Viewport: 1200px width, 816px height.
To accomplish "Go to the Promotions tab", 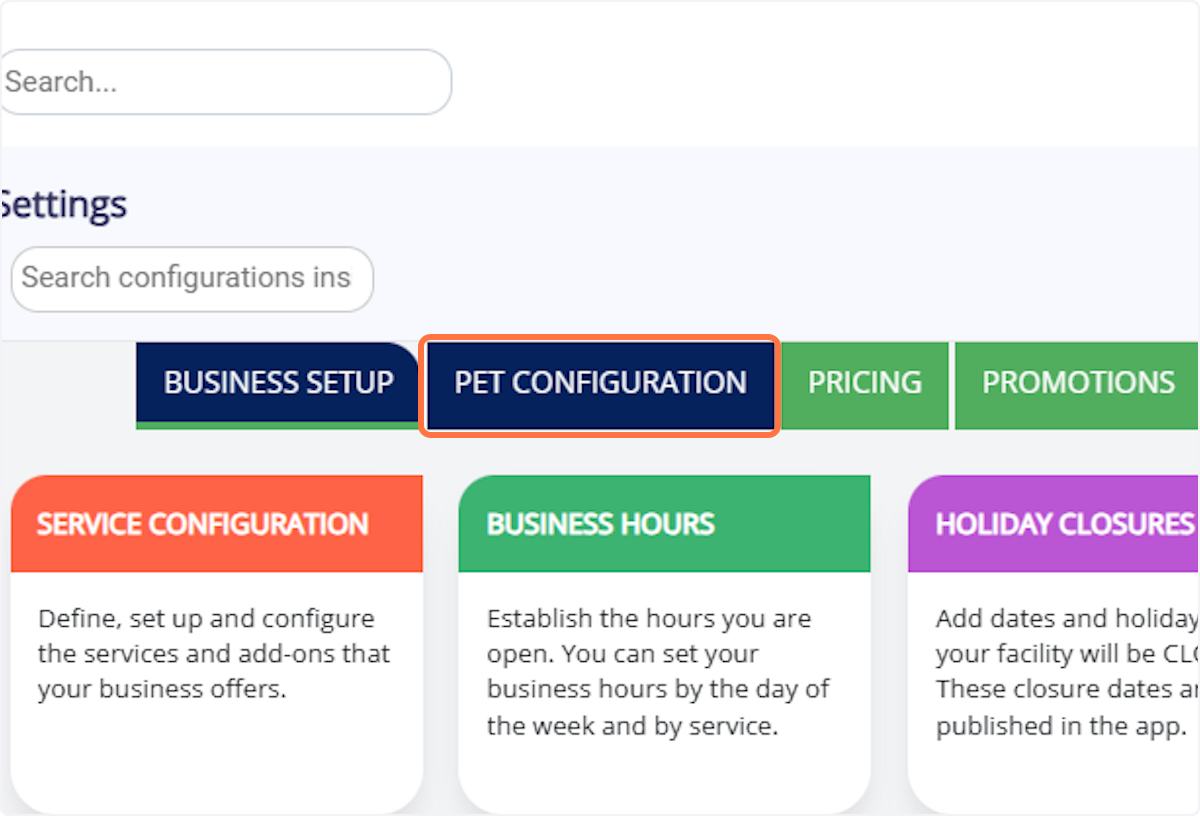I will click(x=1078, y=383).
